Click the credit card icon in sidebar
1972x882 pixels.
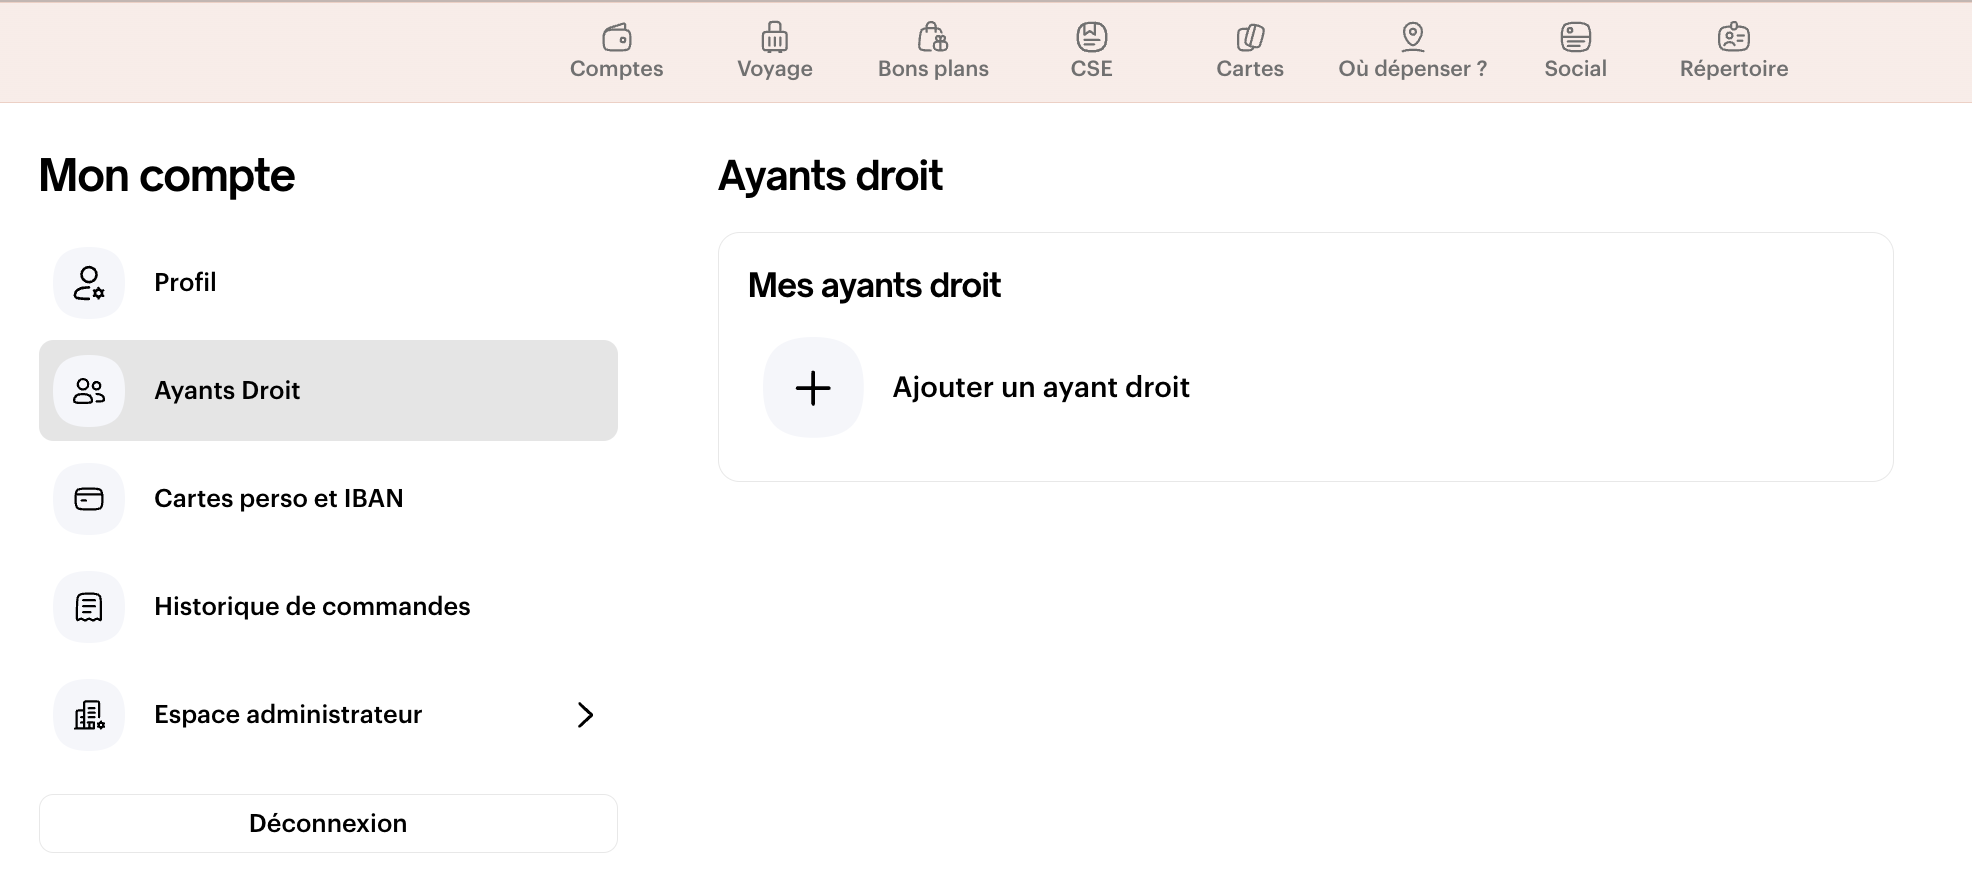click(89, 499)
